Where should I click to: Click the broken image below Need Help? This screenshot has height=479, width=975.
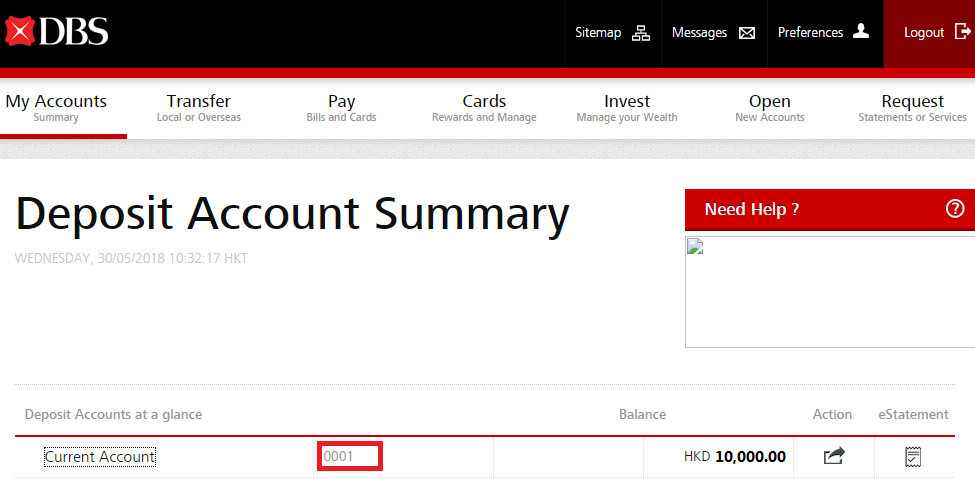coord(829,291)
